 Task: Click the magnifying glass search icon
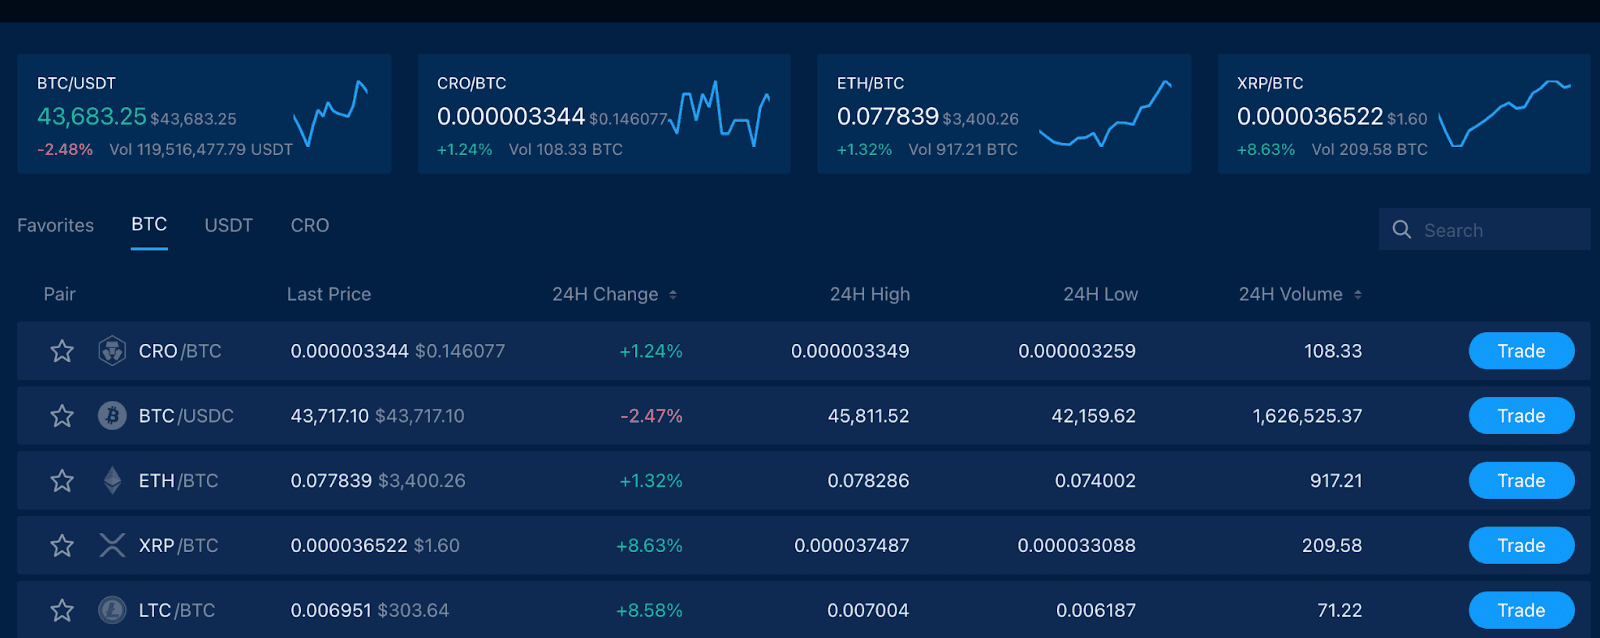pos(1402,230)
